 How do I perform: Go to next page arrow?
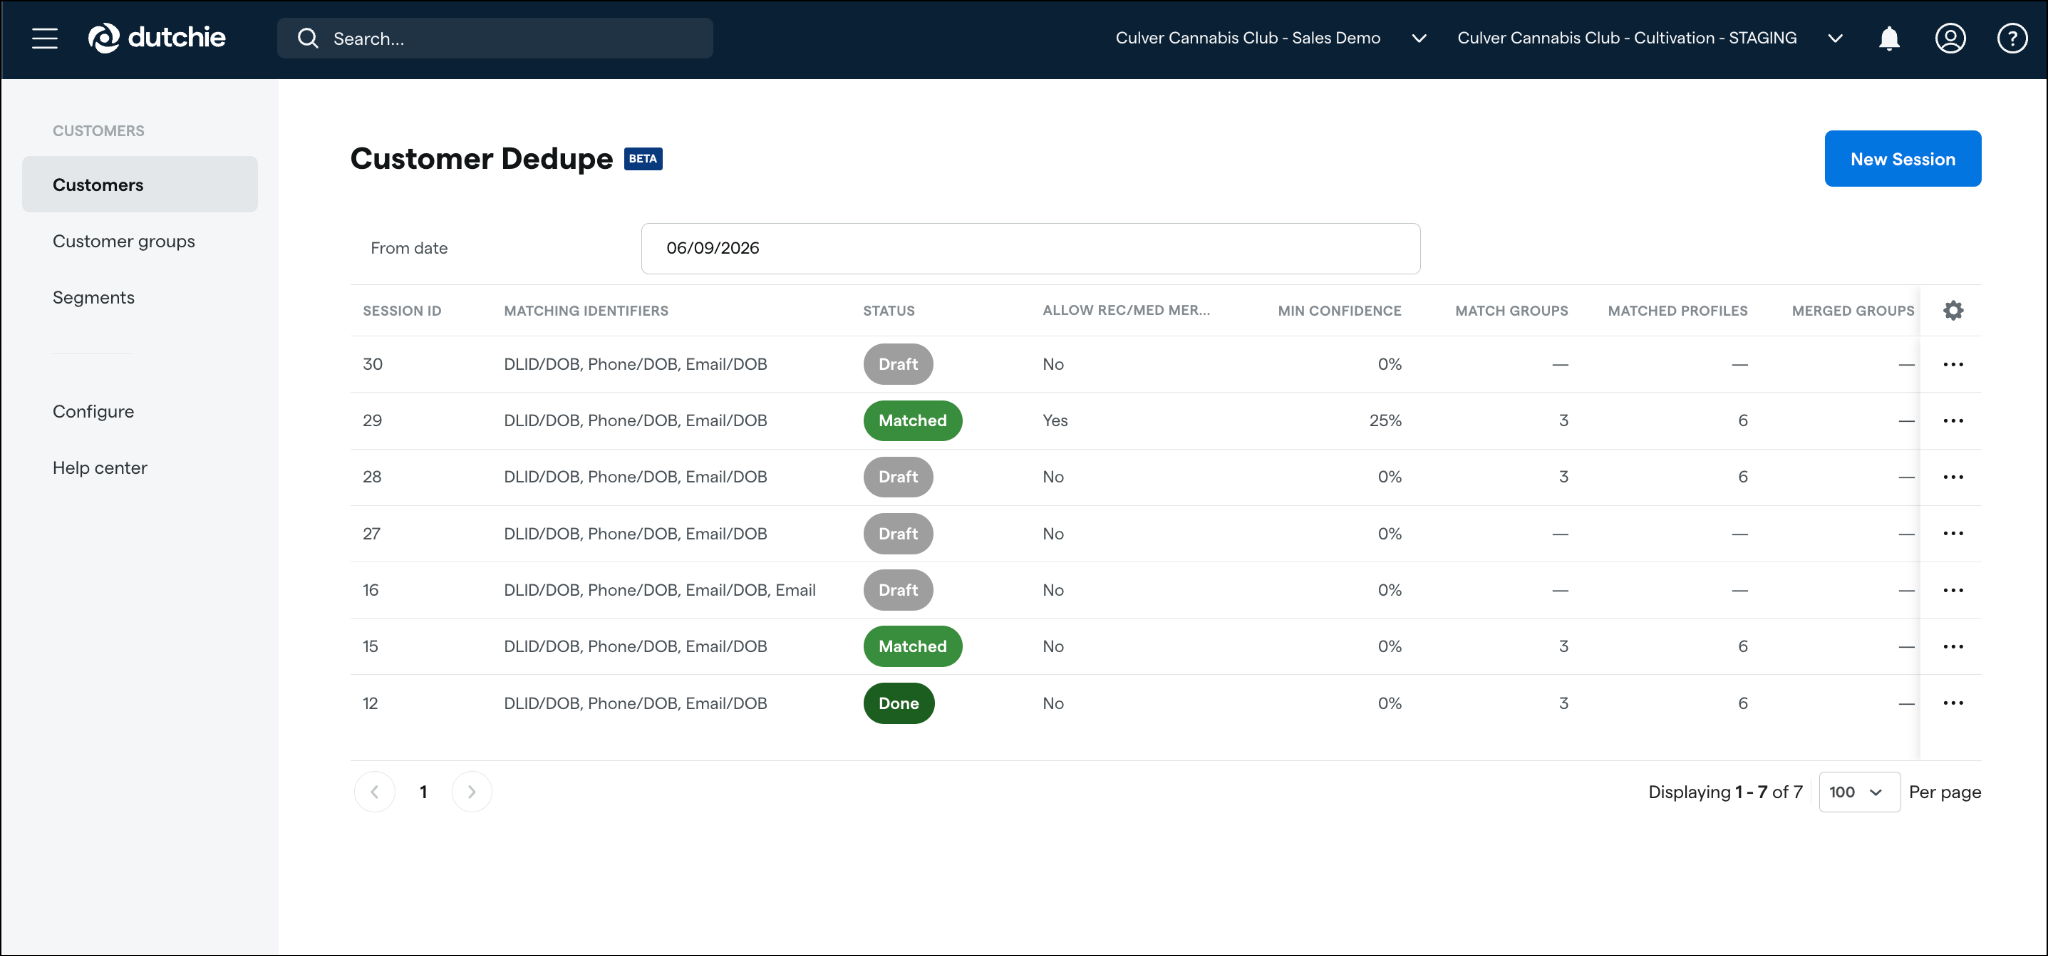click(x=472, y=792)
